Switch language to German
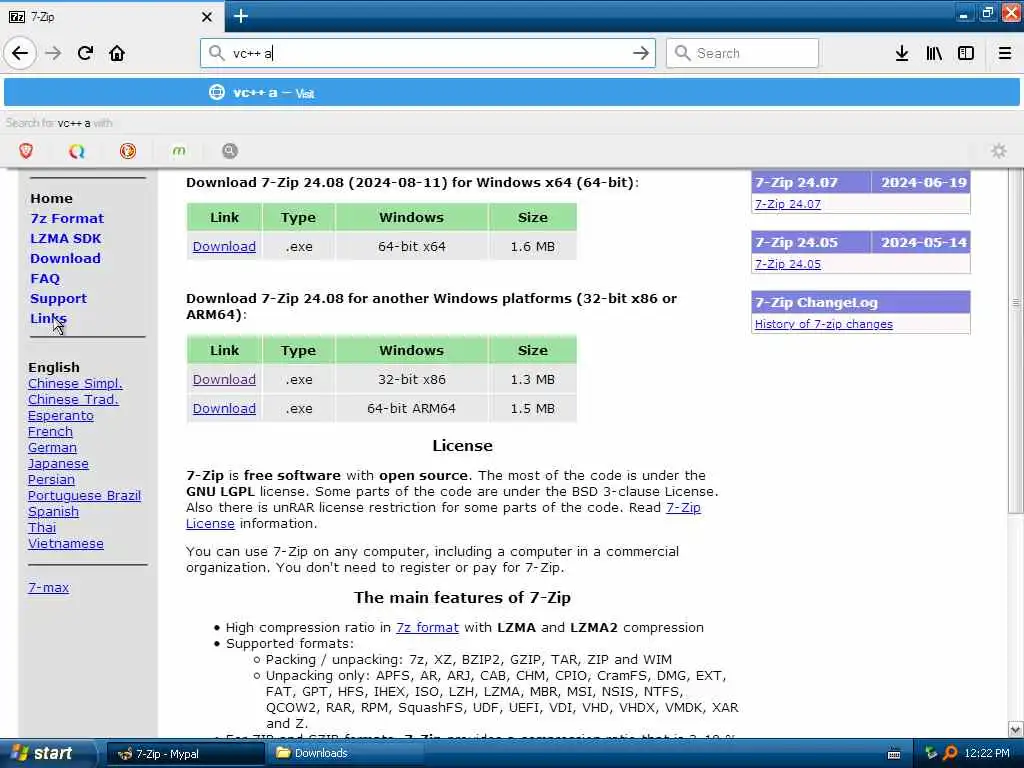 [x=52, y=447]
